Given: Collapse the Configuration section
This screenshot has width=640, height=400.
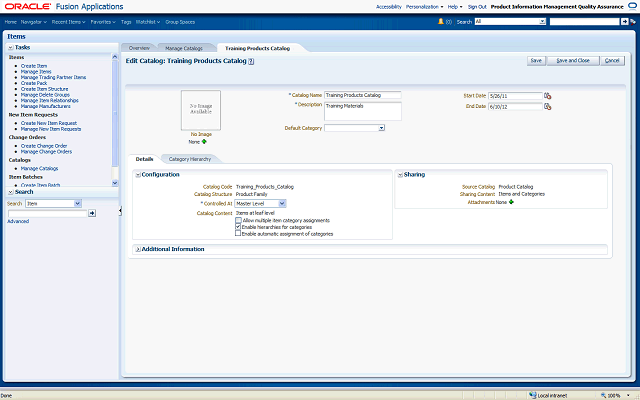Looking at the screenshot, I should point(137,174).
